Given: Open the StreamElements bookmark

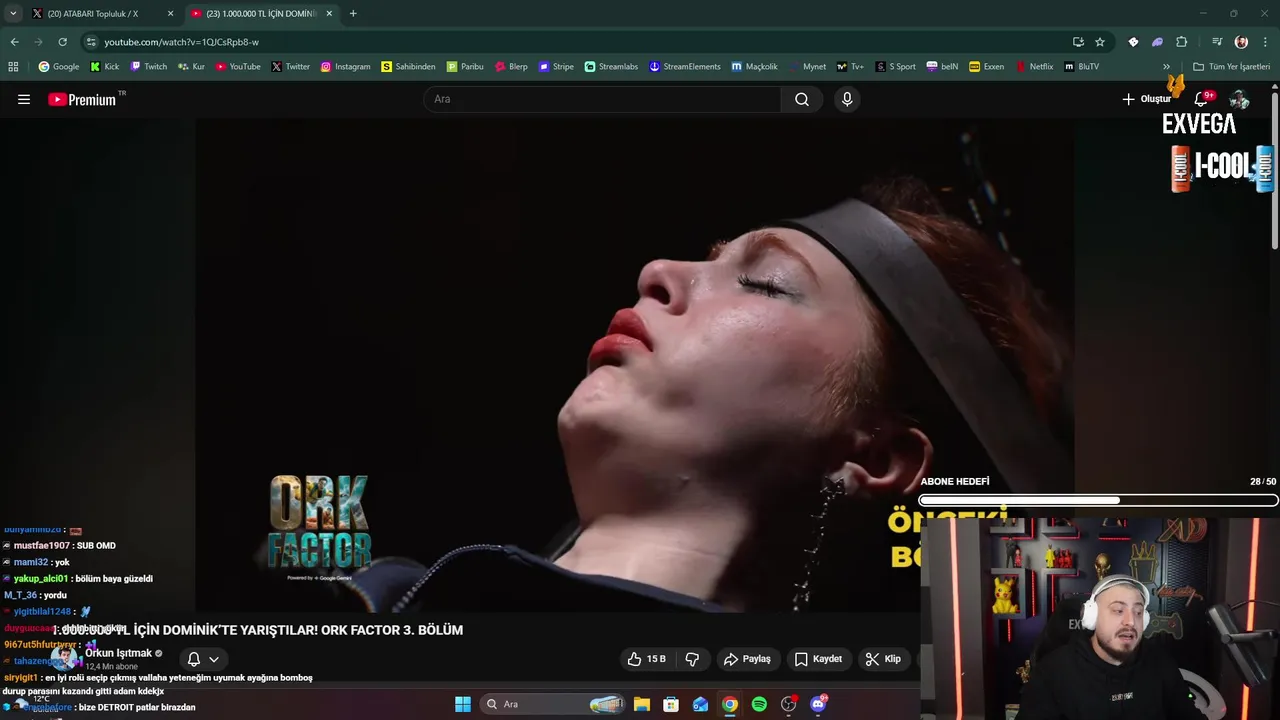Looking at the screenshot, I should tap(685, 67).
